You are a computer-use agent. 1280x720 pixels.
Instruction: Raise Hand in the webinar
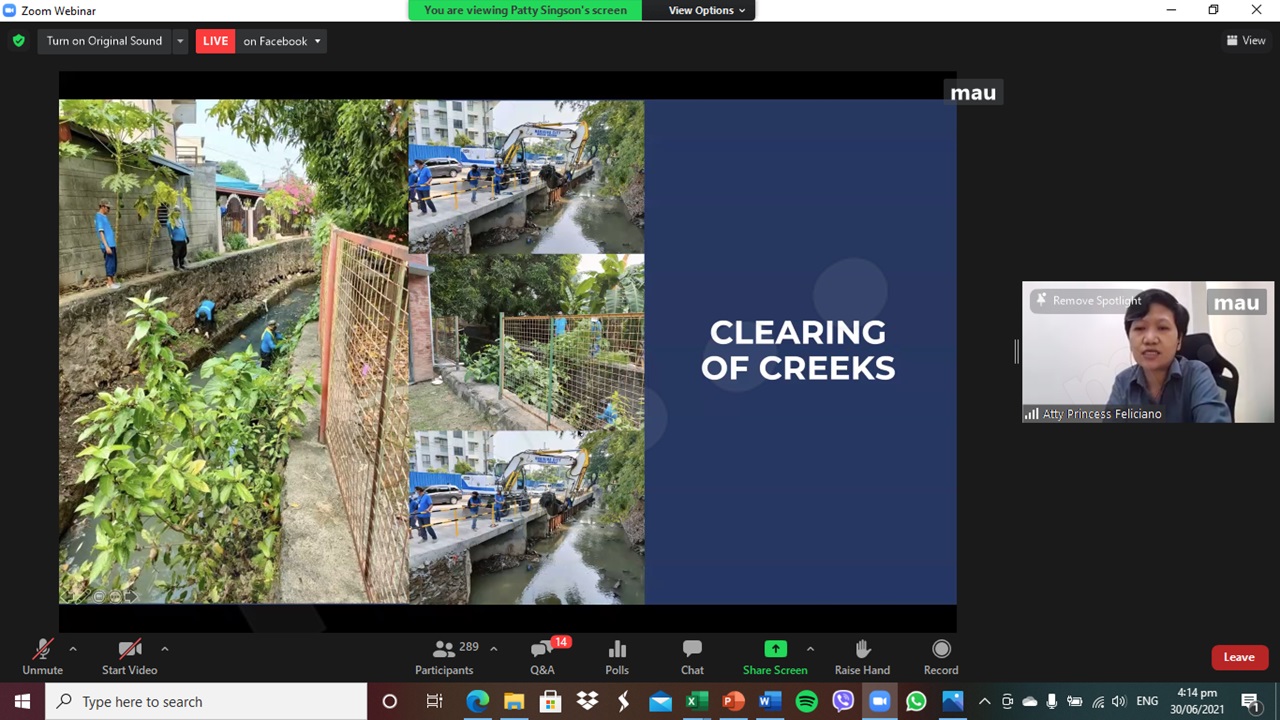tap(862, 657)
